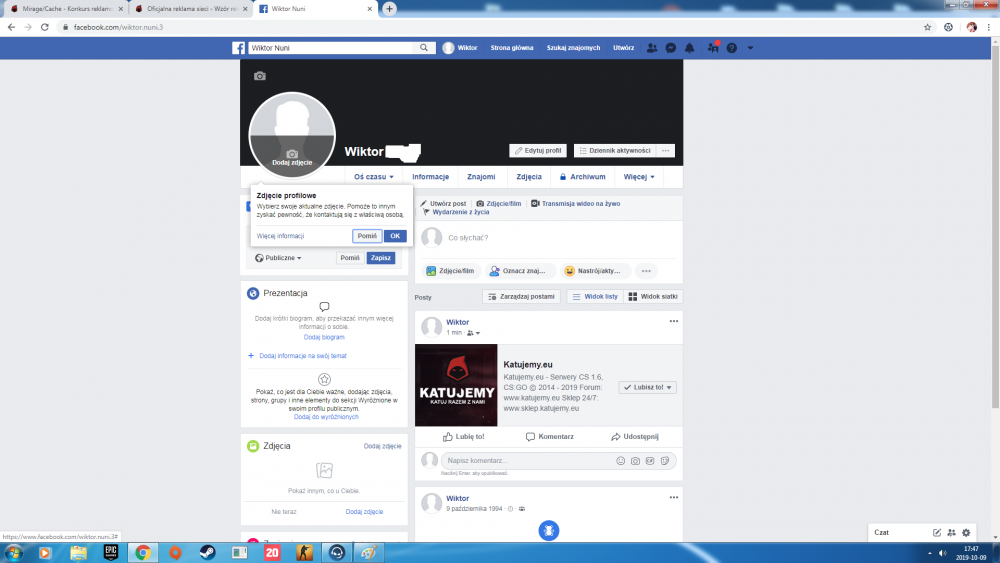
Task: Open Zdjęcia profile tab
Action: click(529, 177)
